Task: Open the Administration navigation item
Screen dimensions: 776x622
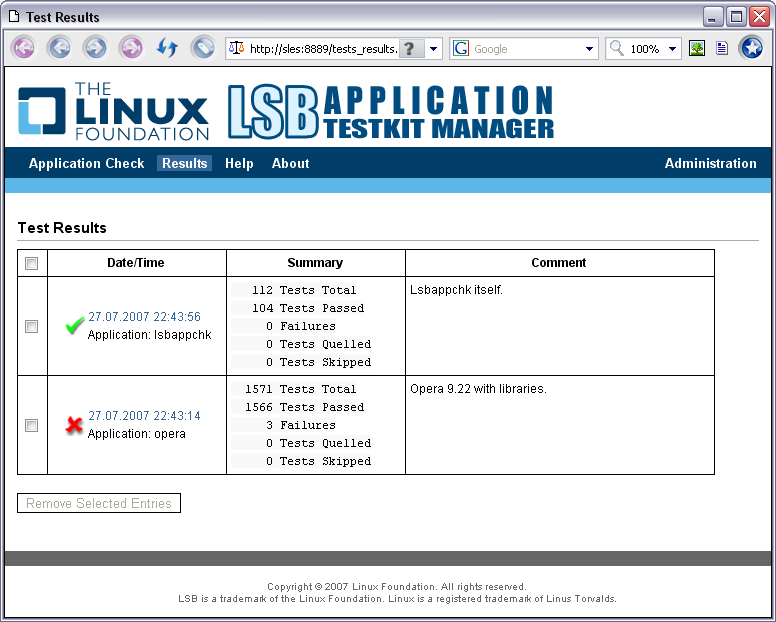Action: pos(711,163)
